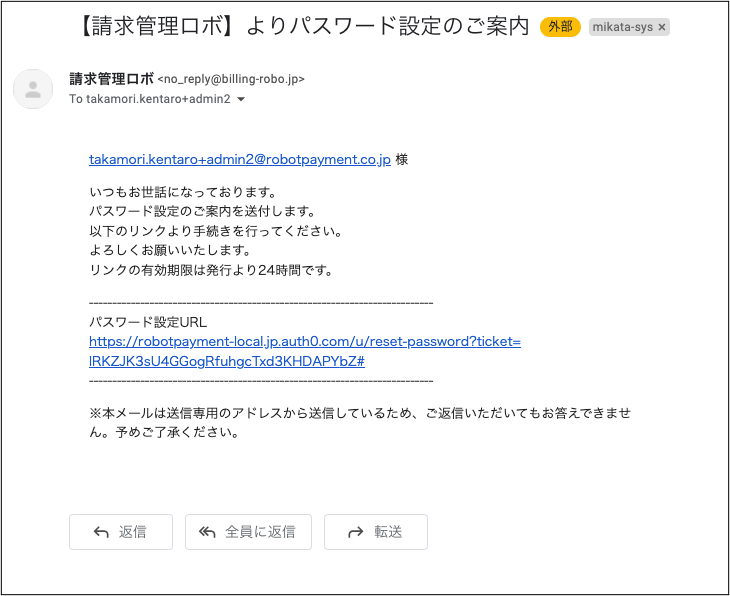The image size is (730, 596).
Task: Click the greeting line いつもお世話になっております
Action: pyautogui.click(x=182, y=192)
